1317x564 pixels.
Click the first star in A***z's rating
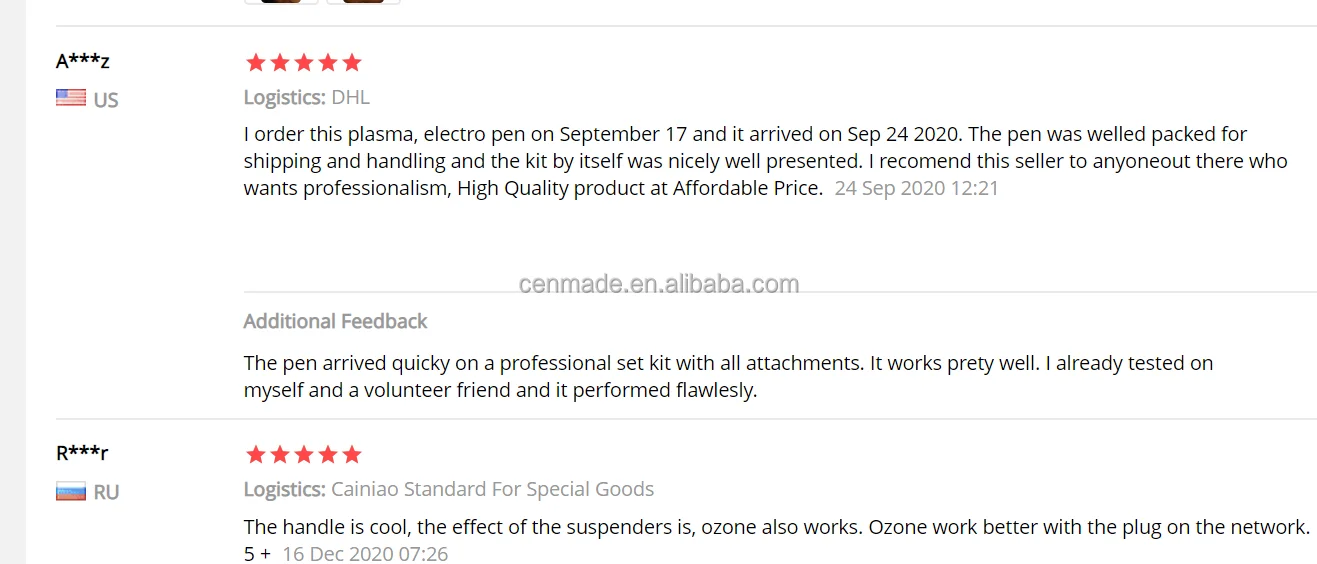[256, 63]
